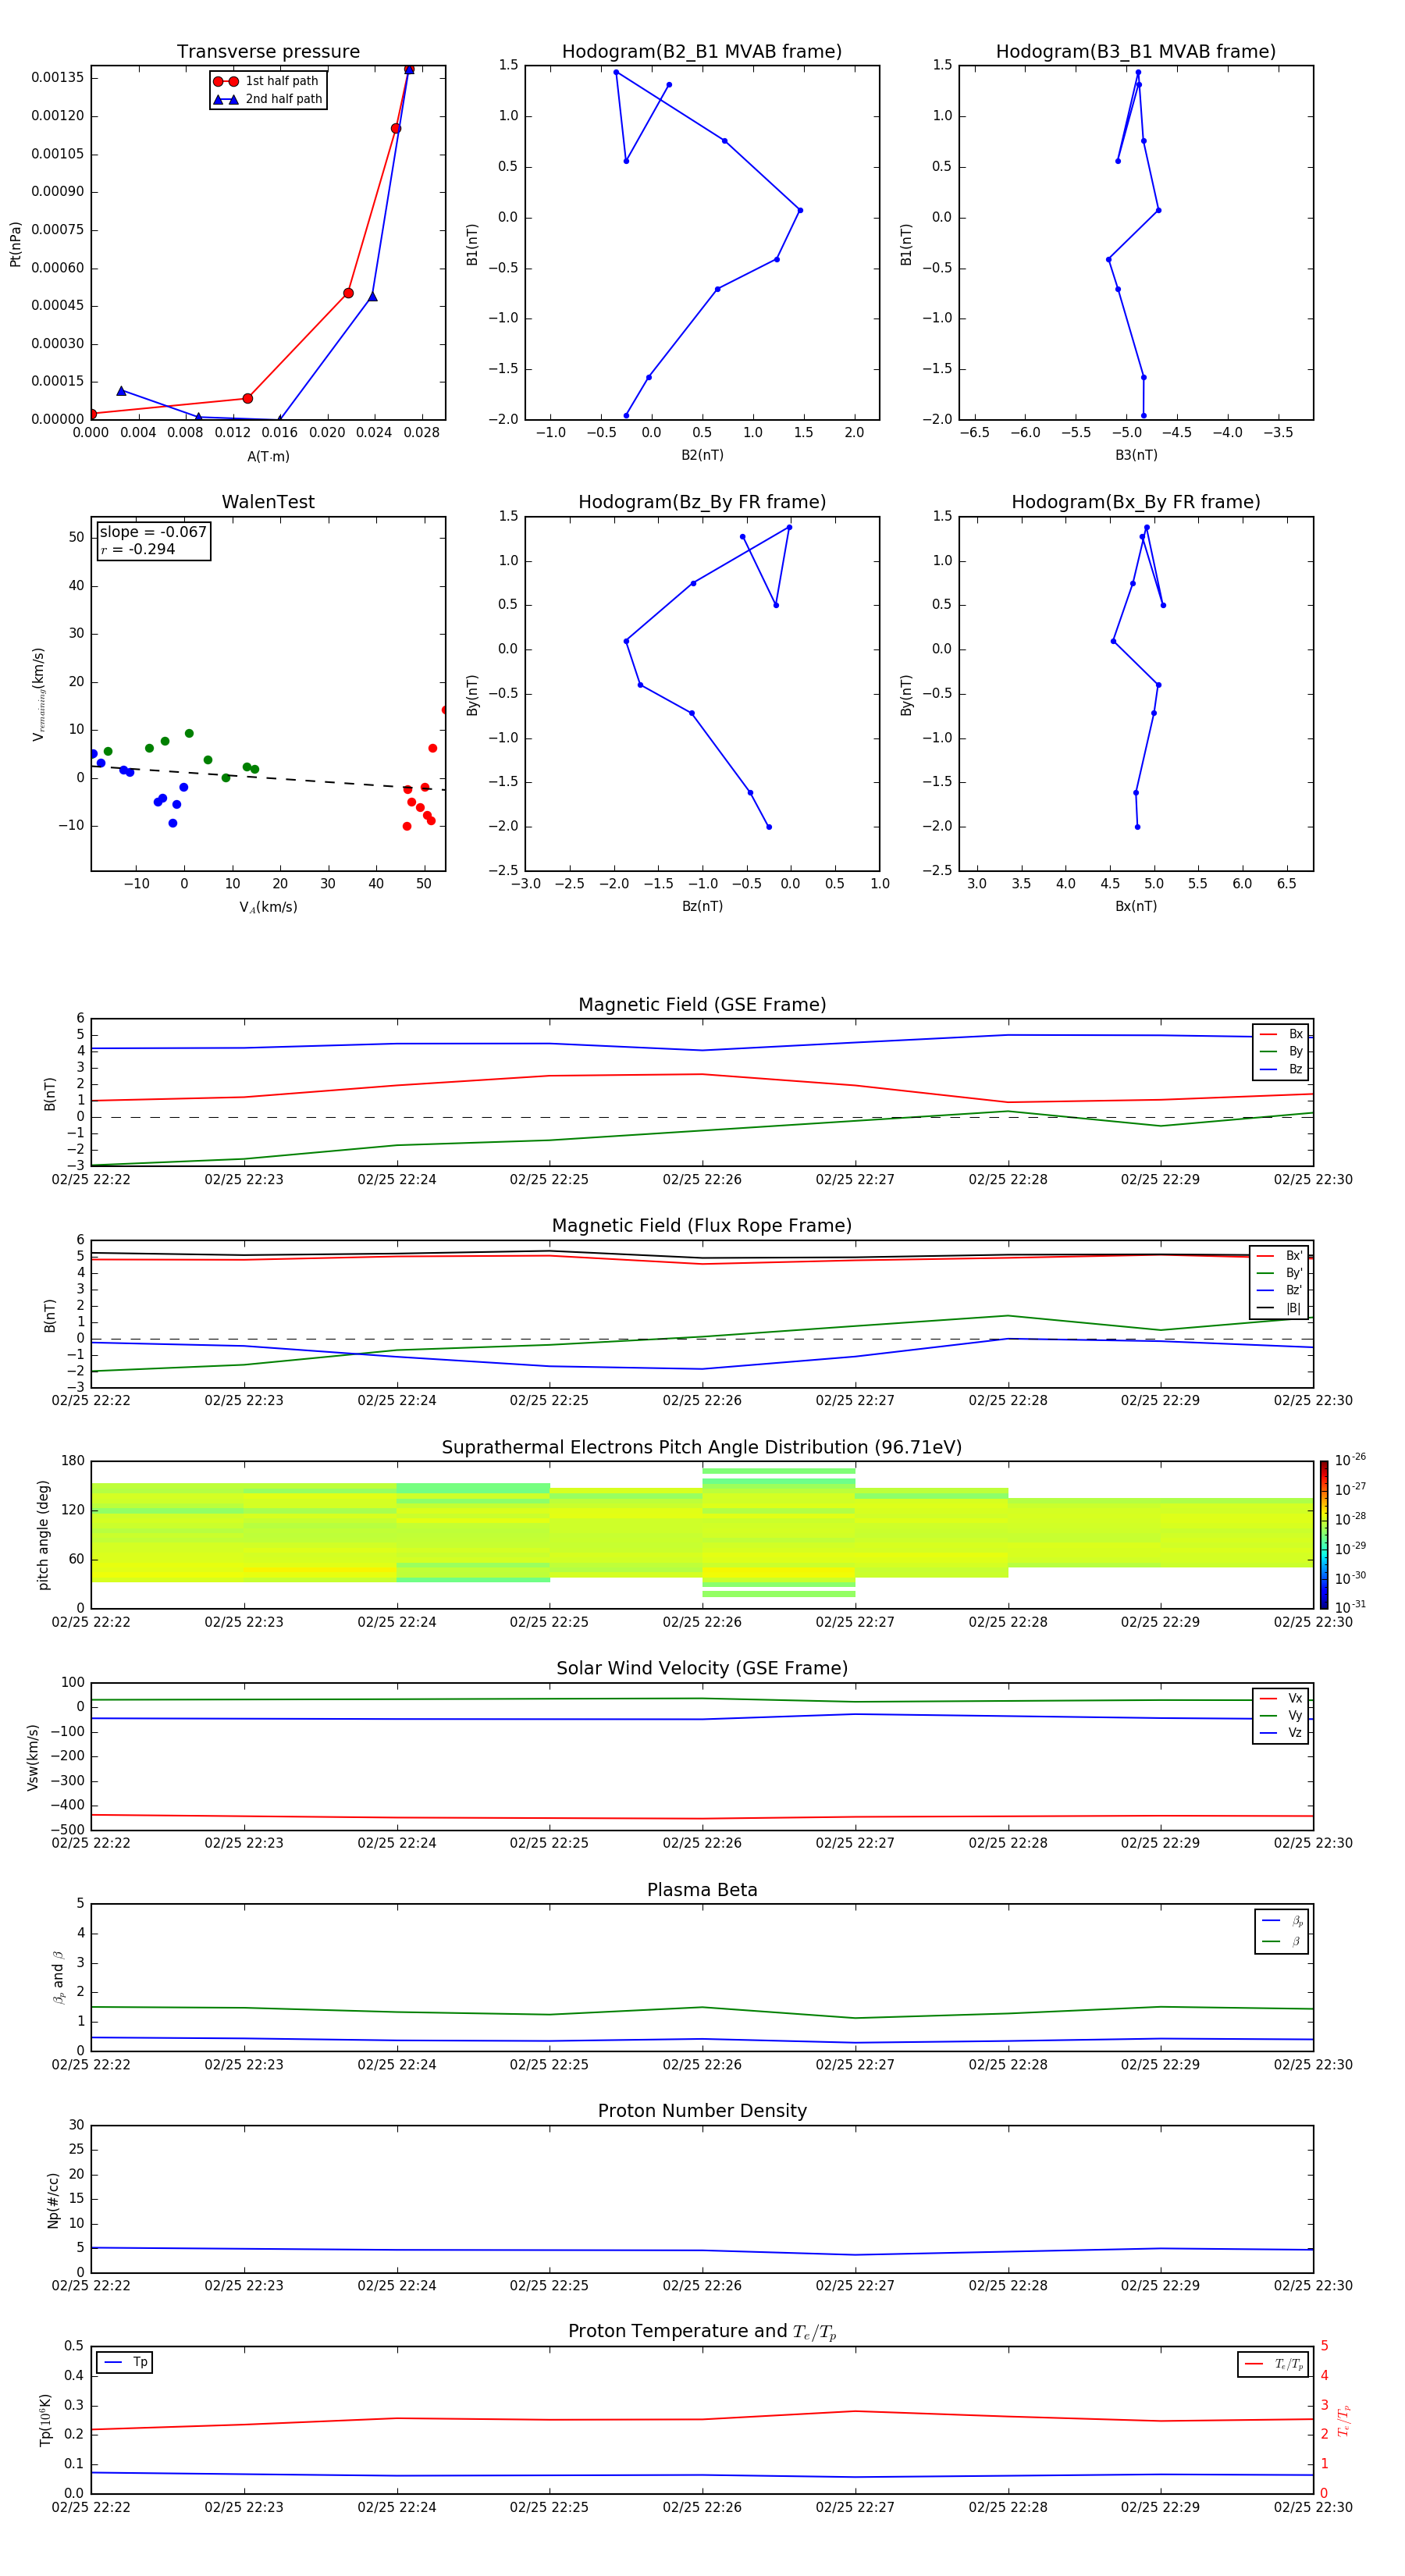Click the 'Transverse pressure' plot title
The image size is (1405, 2576).
click(x=268, y=52)
